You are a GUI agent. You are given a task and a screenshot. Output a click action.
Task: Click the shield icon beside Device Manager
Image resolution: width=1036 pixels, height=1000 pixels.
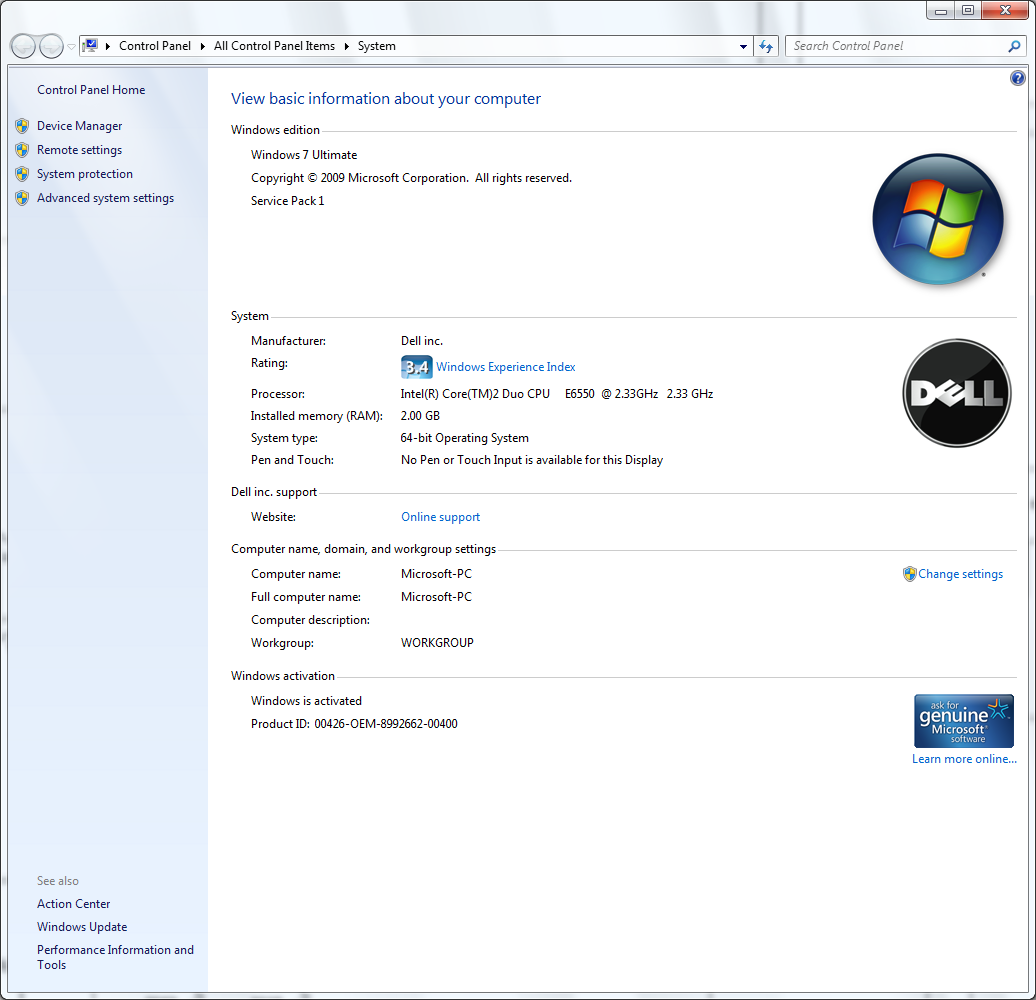point(22,125)
